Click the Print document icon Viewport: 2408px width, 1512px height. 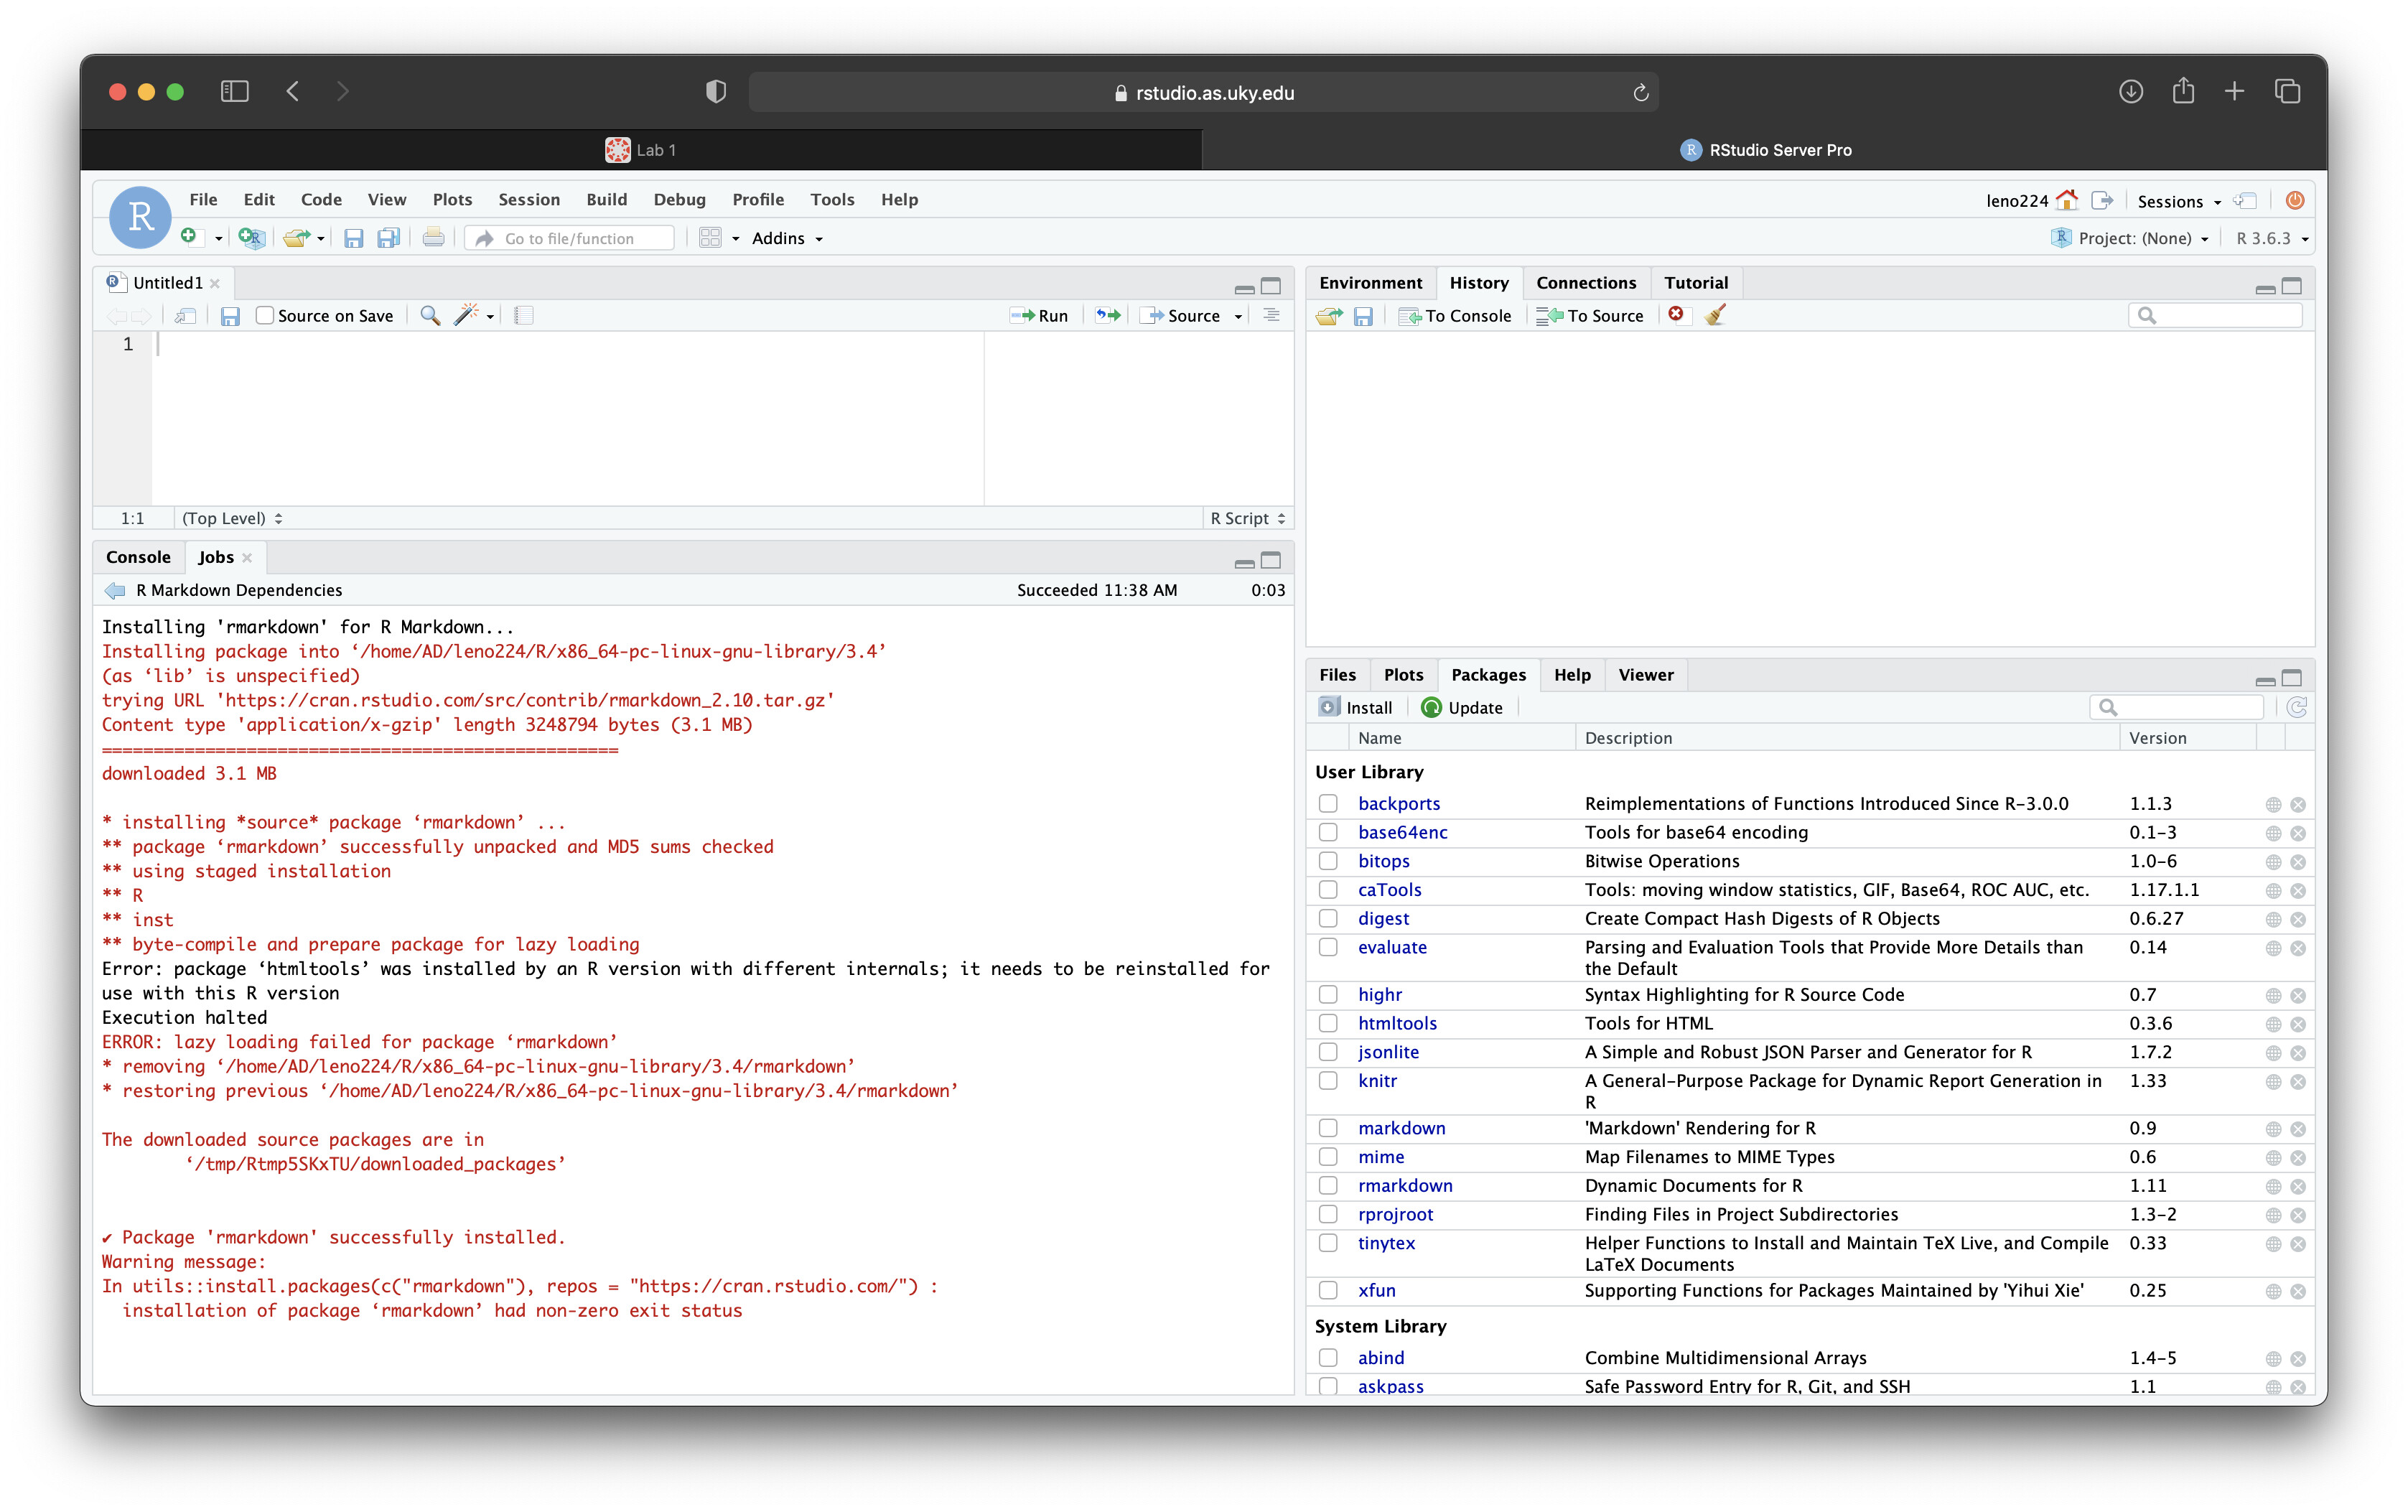pos(433,237)
